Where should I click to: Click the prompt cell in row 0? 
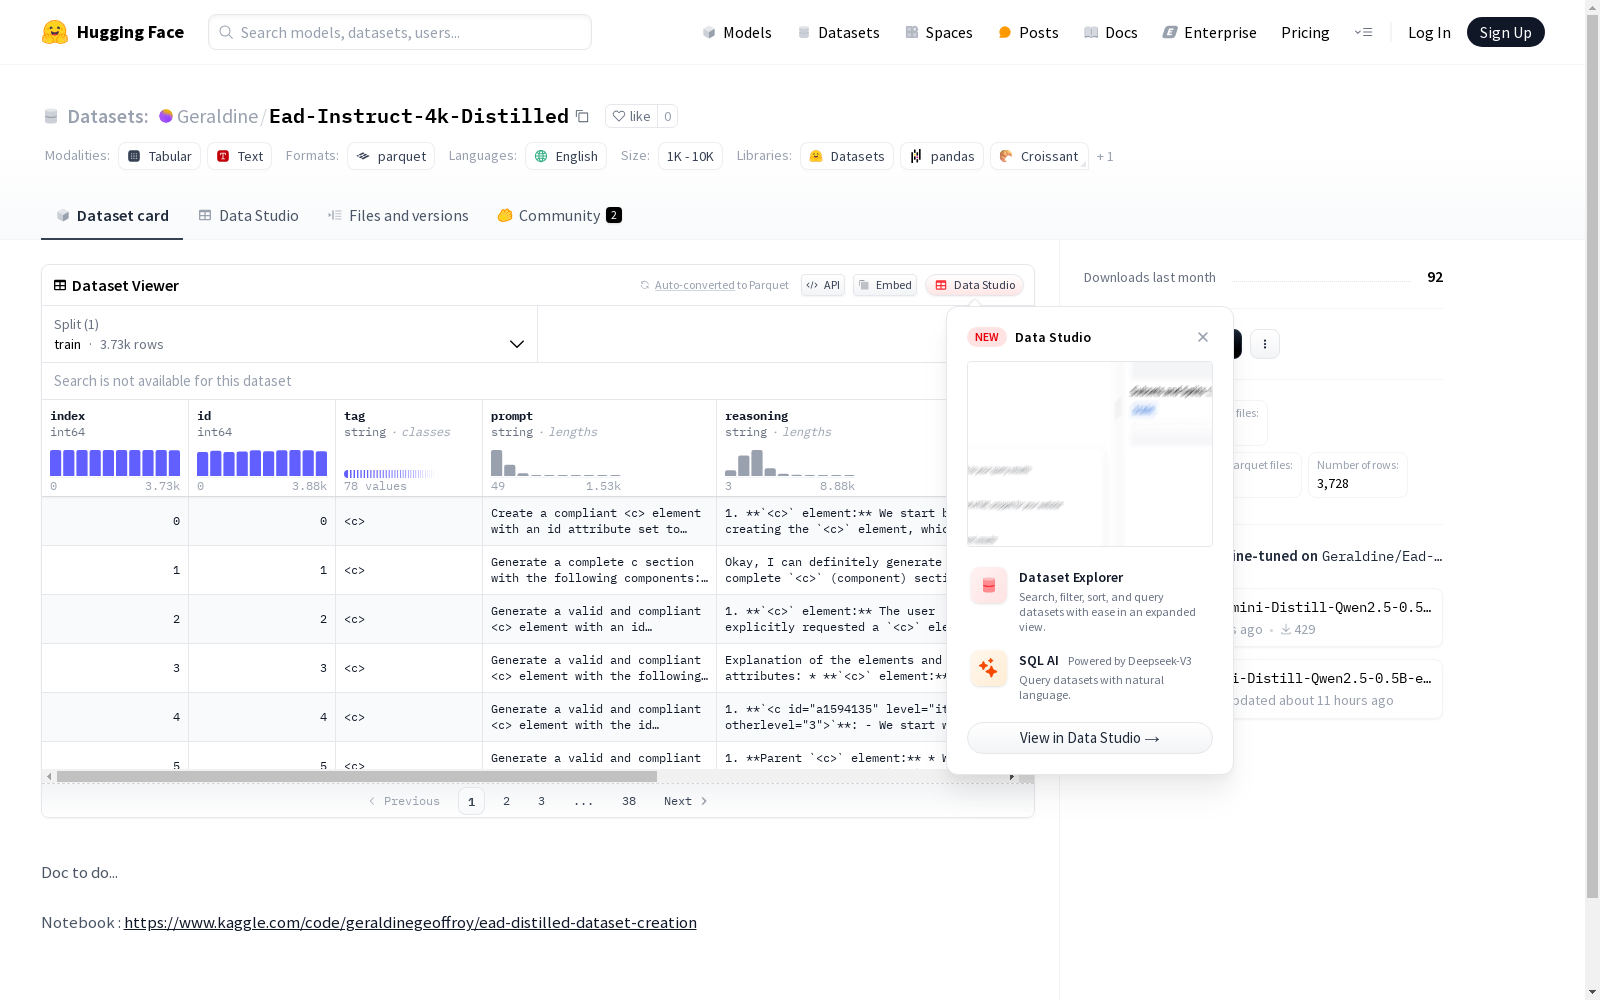(x=599, y=521)
